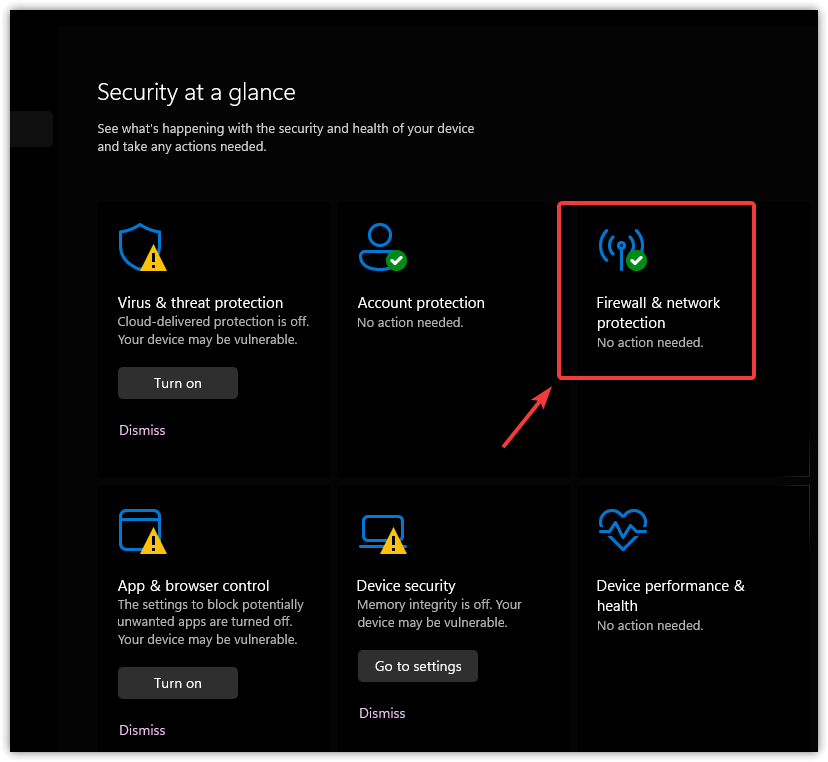Open the Device security heading
828x762 pixels.
pos(406,586)
